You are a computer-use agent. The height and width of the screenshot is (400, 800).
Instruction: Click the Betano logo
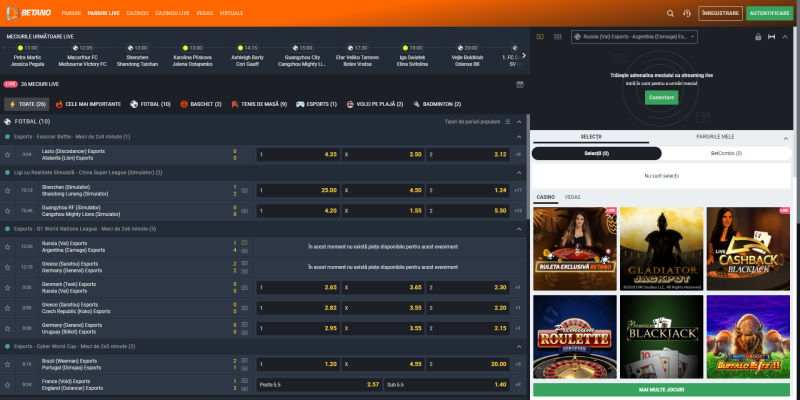pyautogui.click(x=29, y=13)
